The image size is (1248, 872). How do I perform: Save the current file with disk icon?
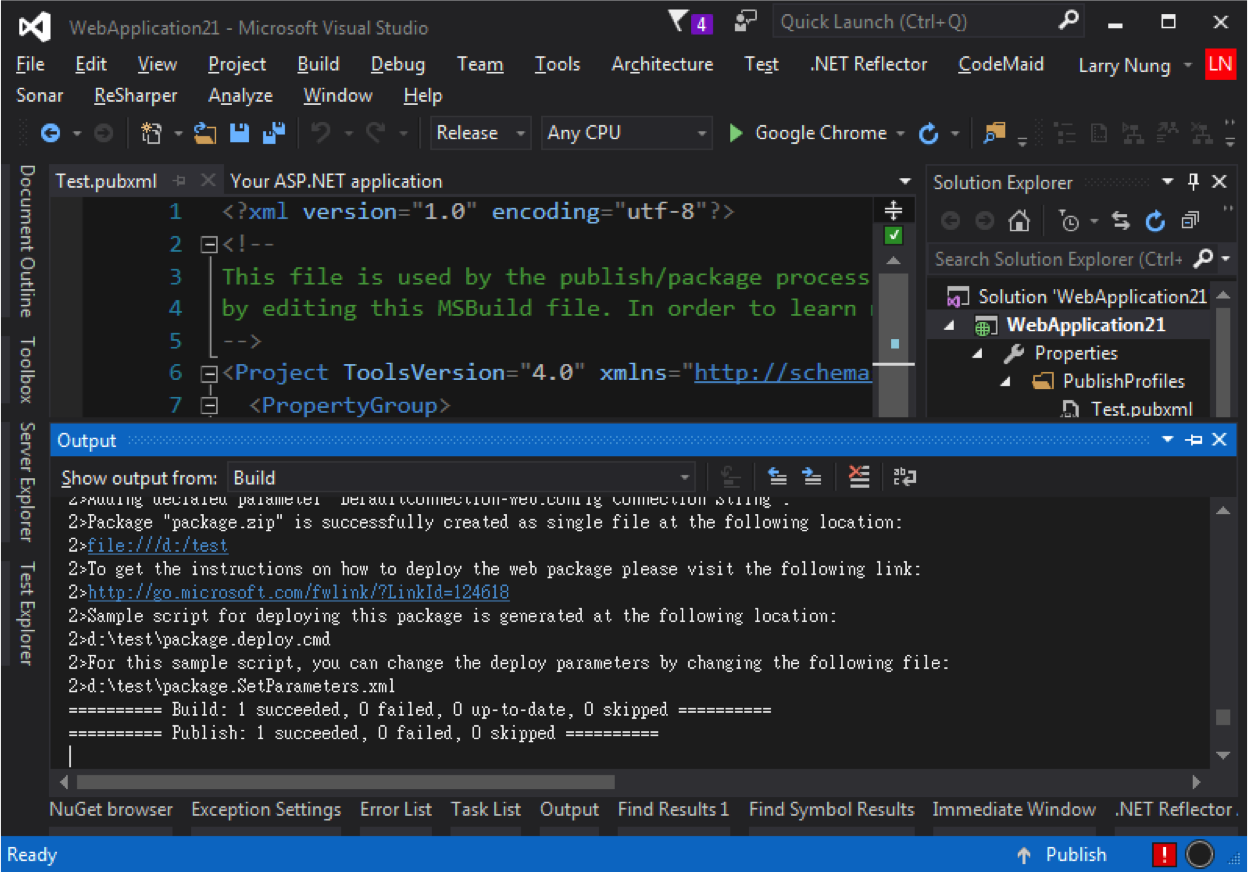pos(240,133)
